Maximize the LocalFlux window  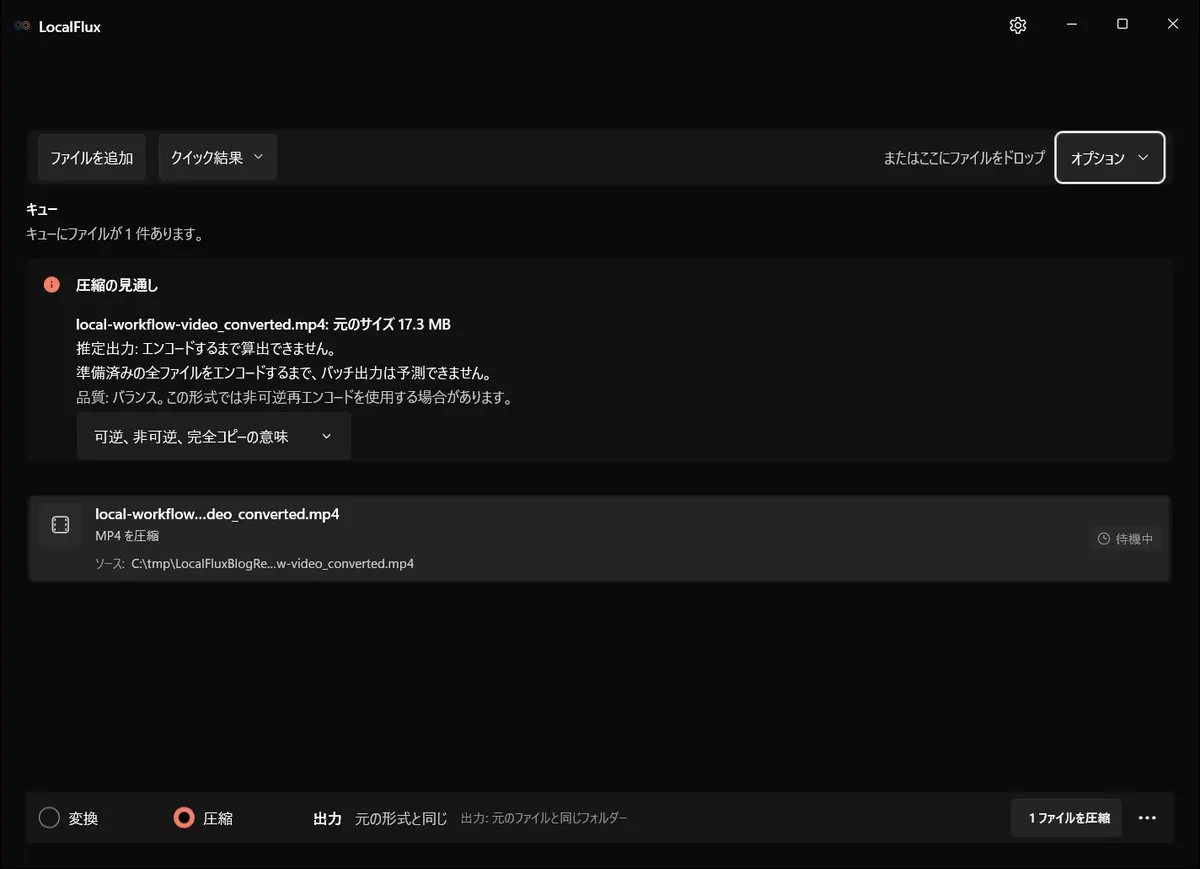tap(1122, 25)
